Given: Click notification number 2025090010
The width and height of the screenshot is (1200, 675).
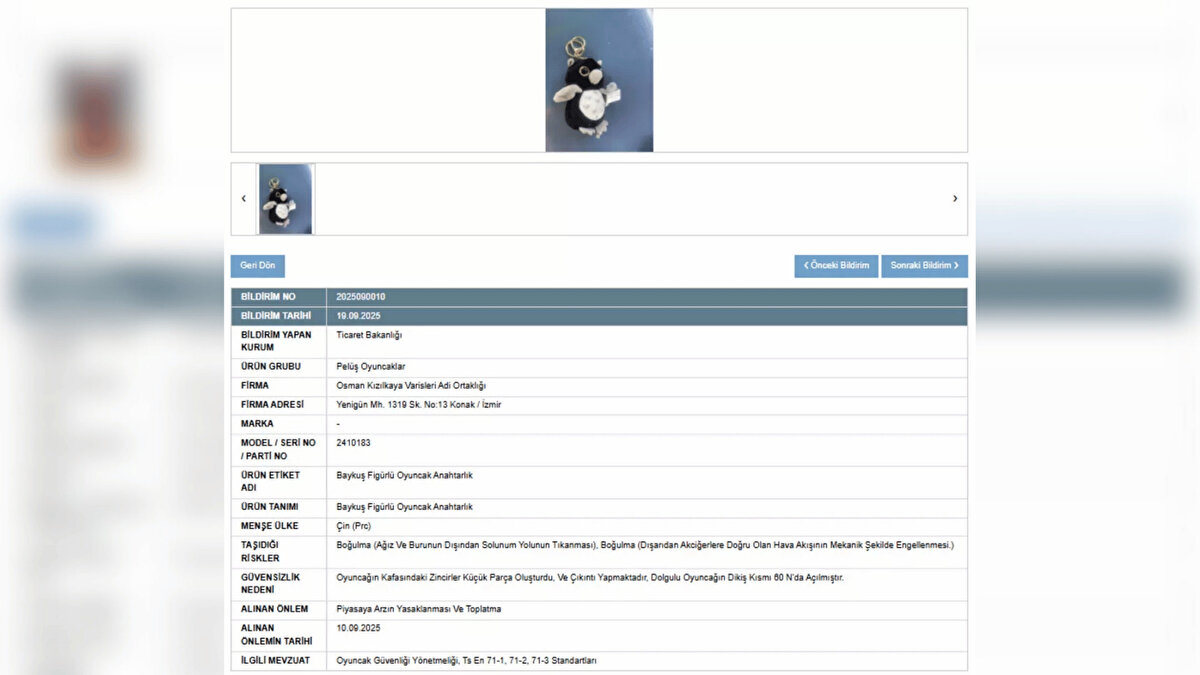Looking at the screenshot, I should 361,297.
